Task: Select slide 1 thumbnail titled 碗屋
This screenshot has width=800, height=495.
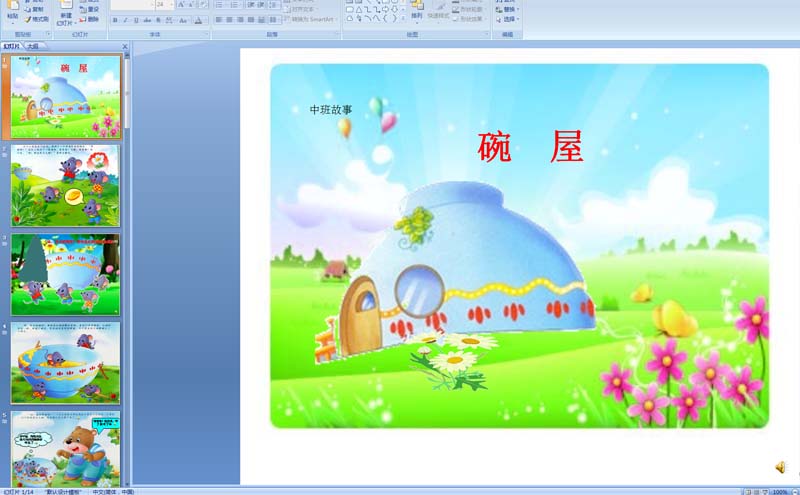Action: point(65,96)
